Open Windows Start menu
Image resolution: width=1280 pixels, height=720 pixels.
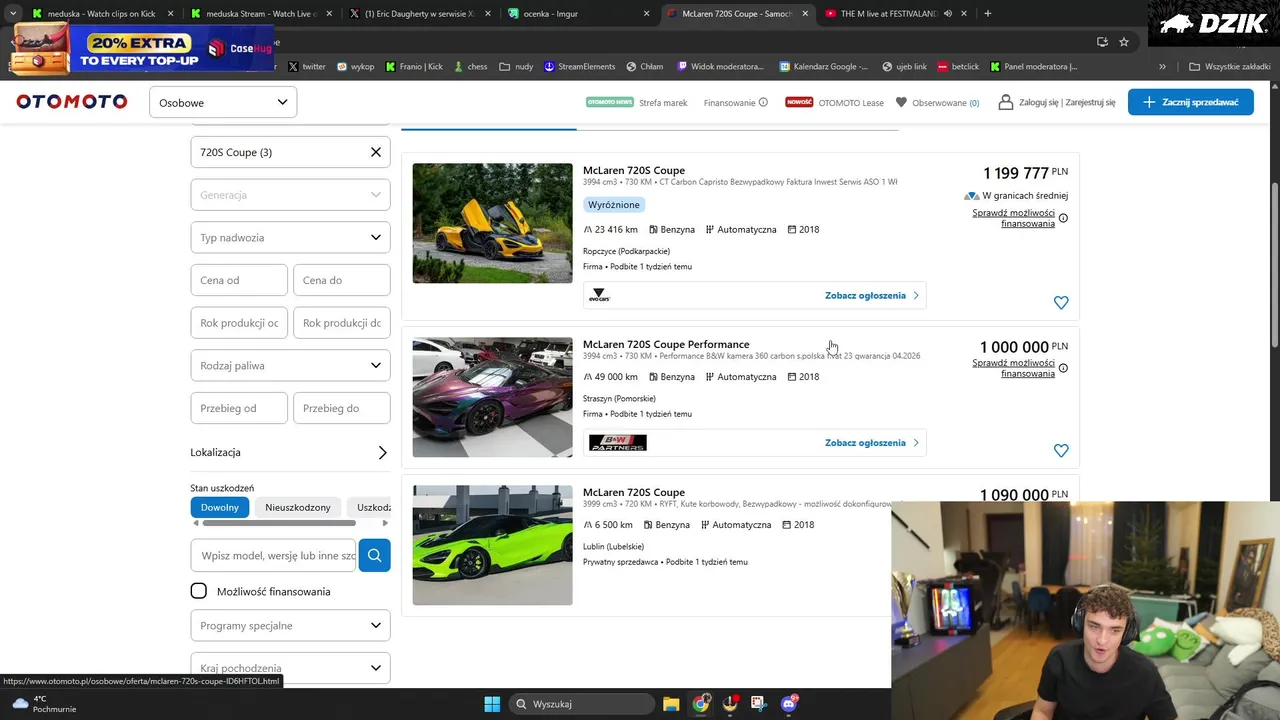click(492, 704)
